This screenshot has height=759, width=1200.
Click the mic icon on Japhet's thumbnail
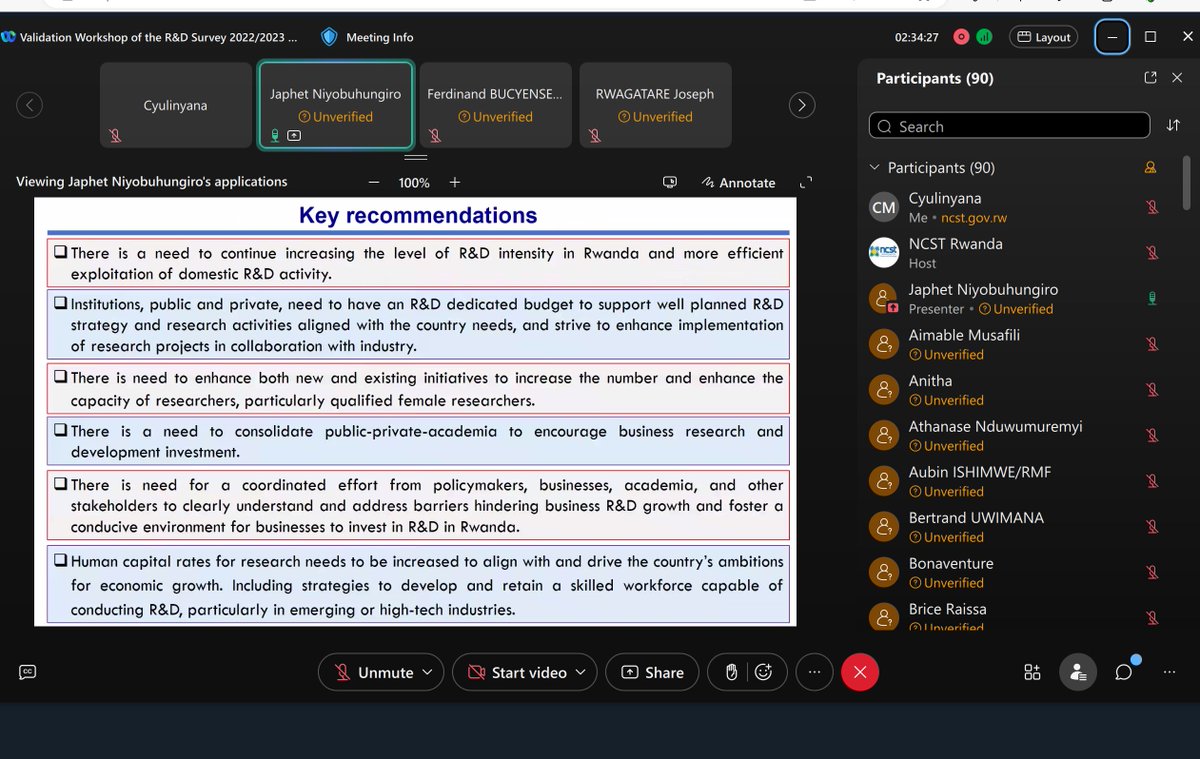click(274, 136)
